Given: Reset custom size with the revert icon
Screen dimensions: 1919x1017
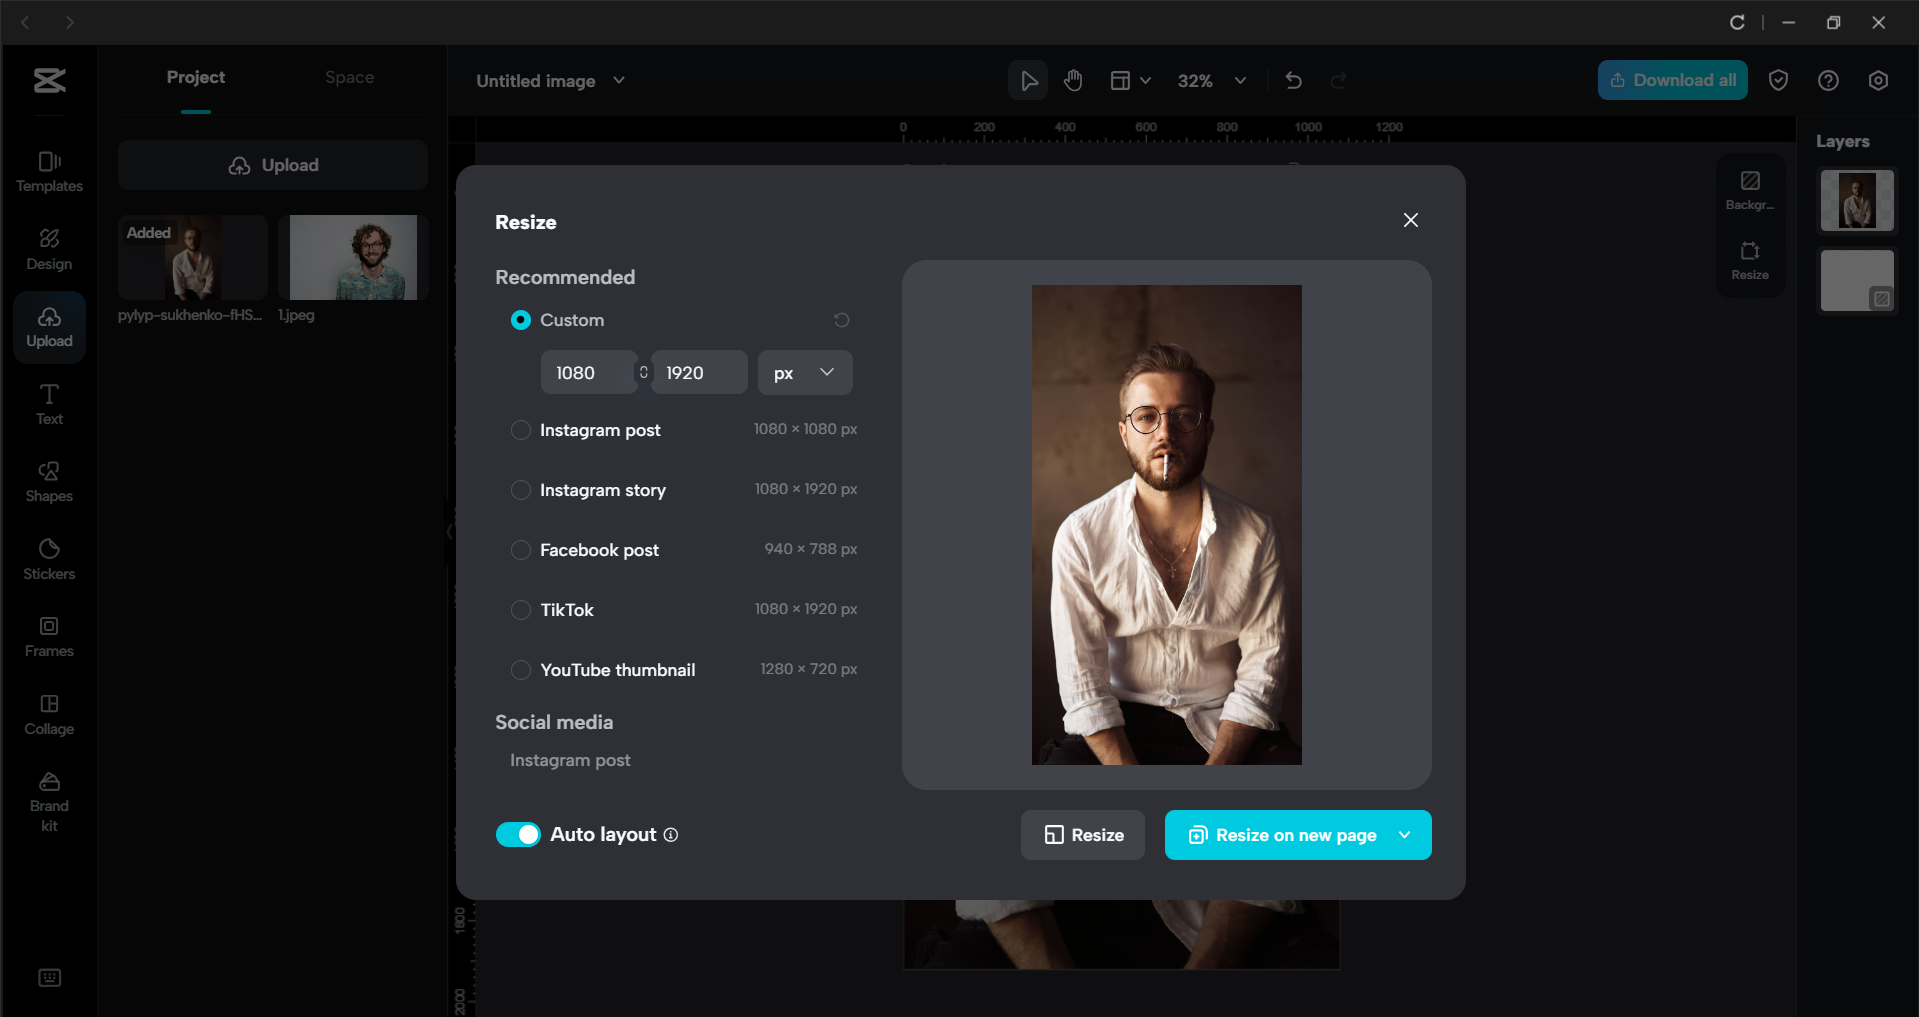Looking at the screenshot, I should [841, 320].
